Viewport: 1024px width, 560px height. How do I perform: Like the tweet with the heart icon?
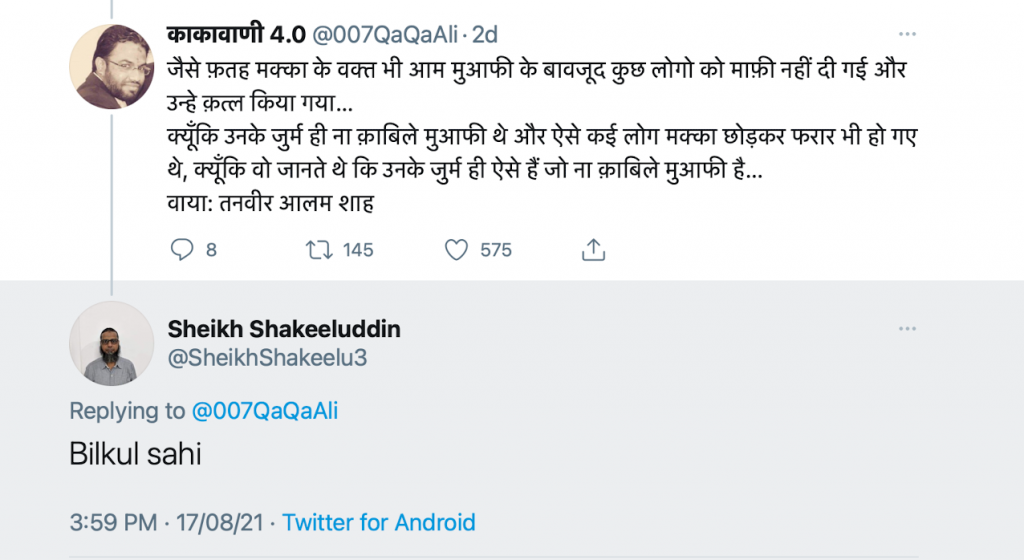click(456, 249)
